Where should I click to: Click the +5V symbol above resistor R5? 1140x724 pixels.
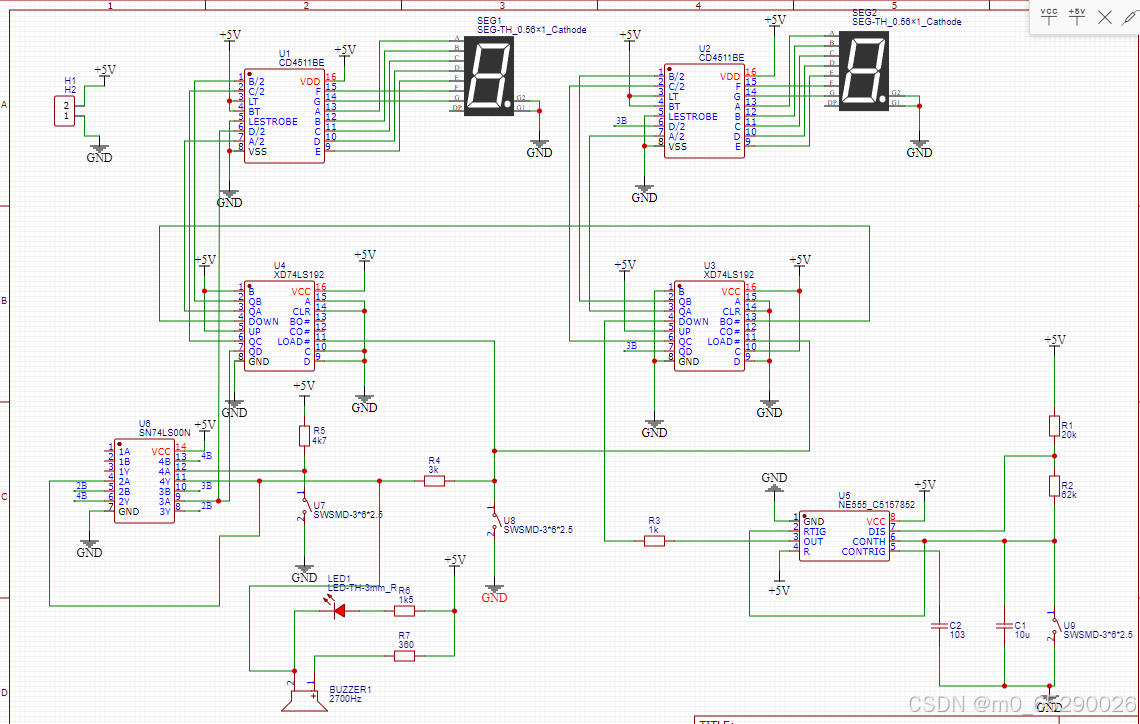click(x=304, y=388)
